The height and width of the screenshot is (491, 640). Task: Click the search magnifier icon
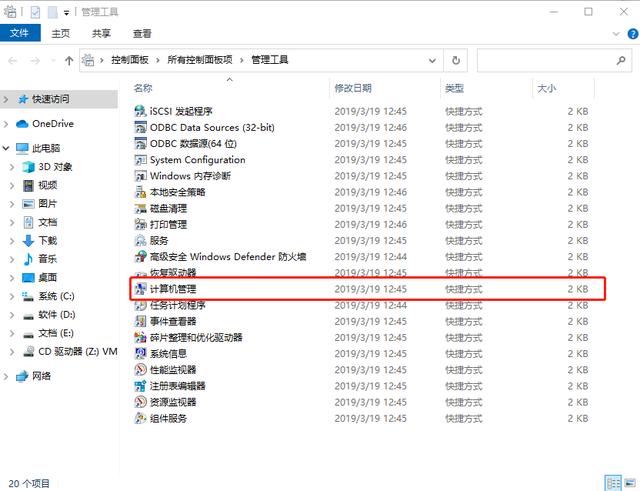[621, 60]
